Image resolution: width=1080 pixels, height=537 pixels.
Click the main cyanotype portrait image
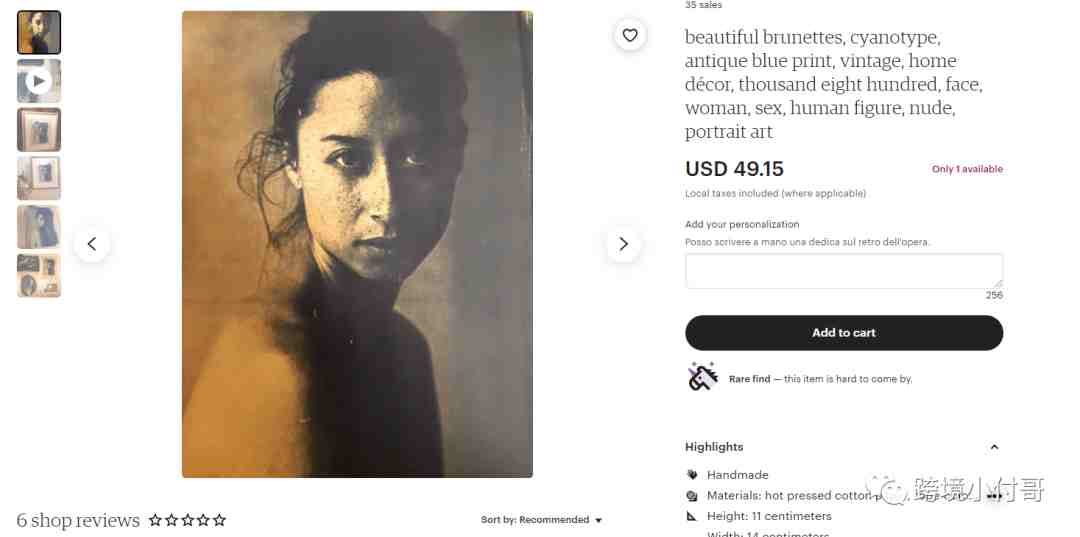pyautogui.click(x=357, y=244)
